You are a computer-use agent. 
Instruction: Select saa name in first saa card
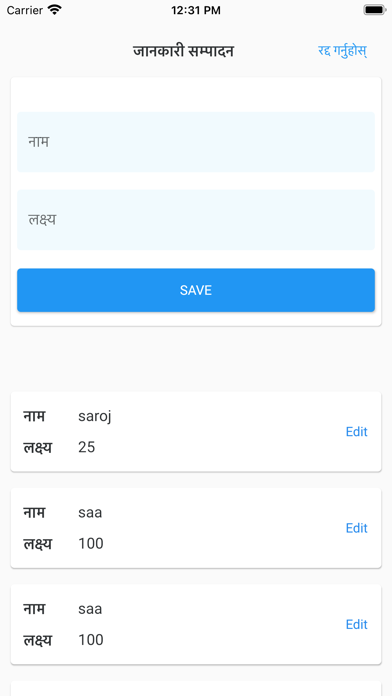(x=90, y=513)
